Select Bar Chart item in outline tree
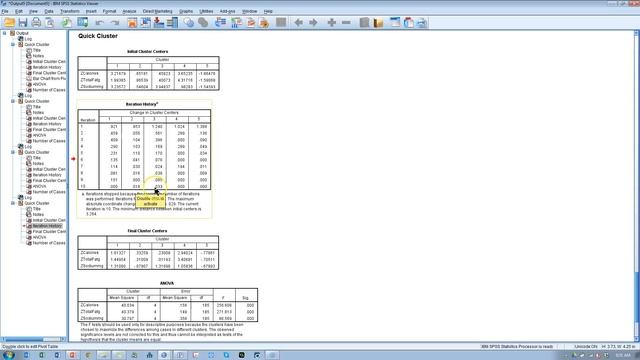 (x=49, y=78)
